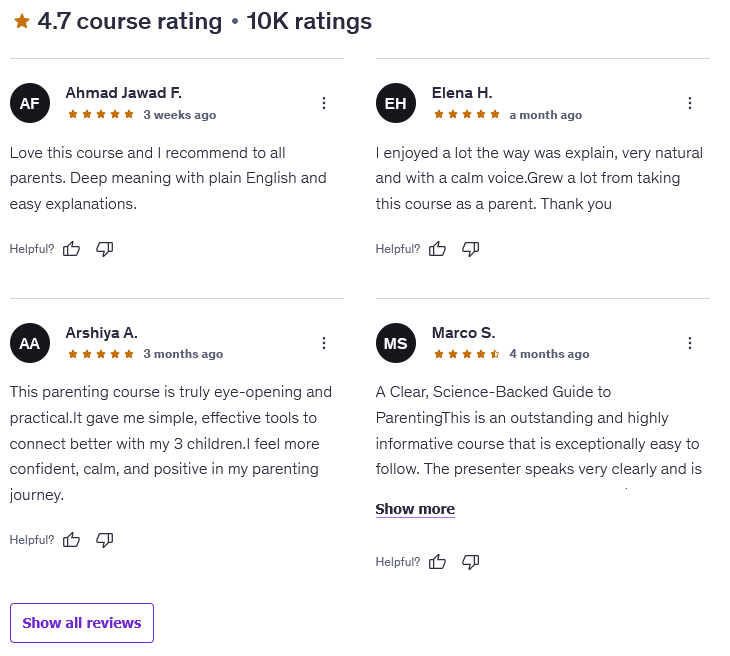Mark Ahmad Jawad F.'s review as helpful

72,249
